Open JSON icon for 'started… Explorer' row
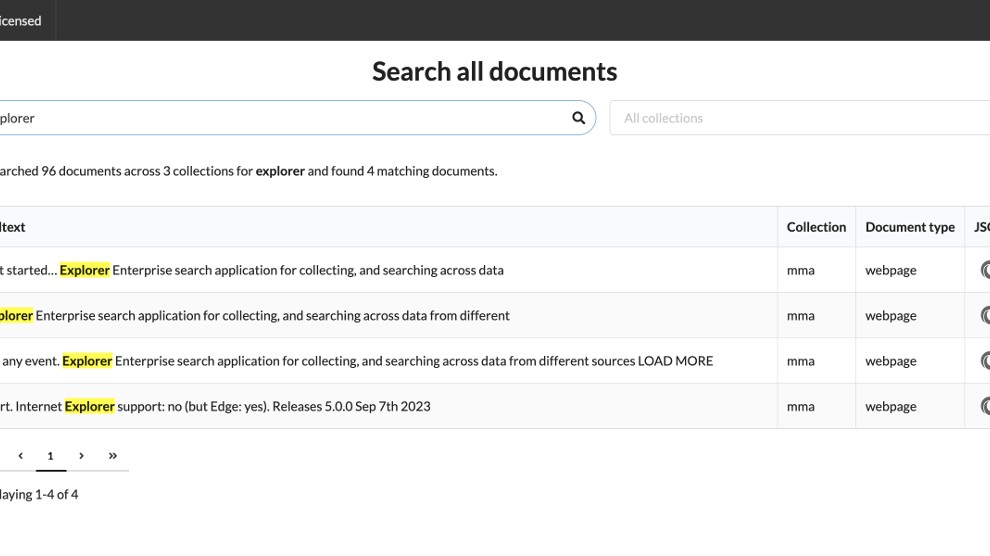The height and width of the screenshot is (556, 990). [985, 270]
